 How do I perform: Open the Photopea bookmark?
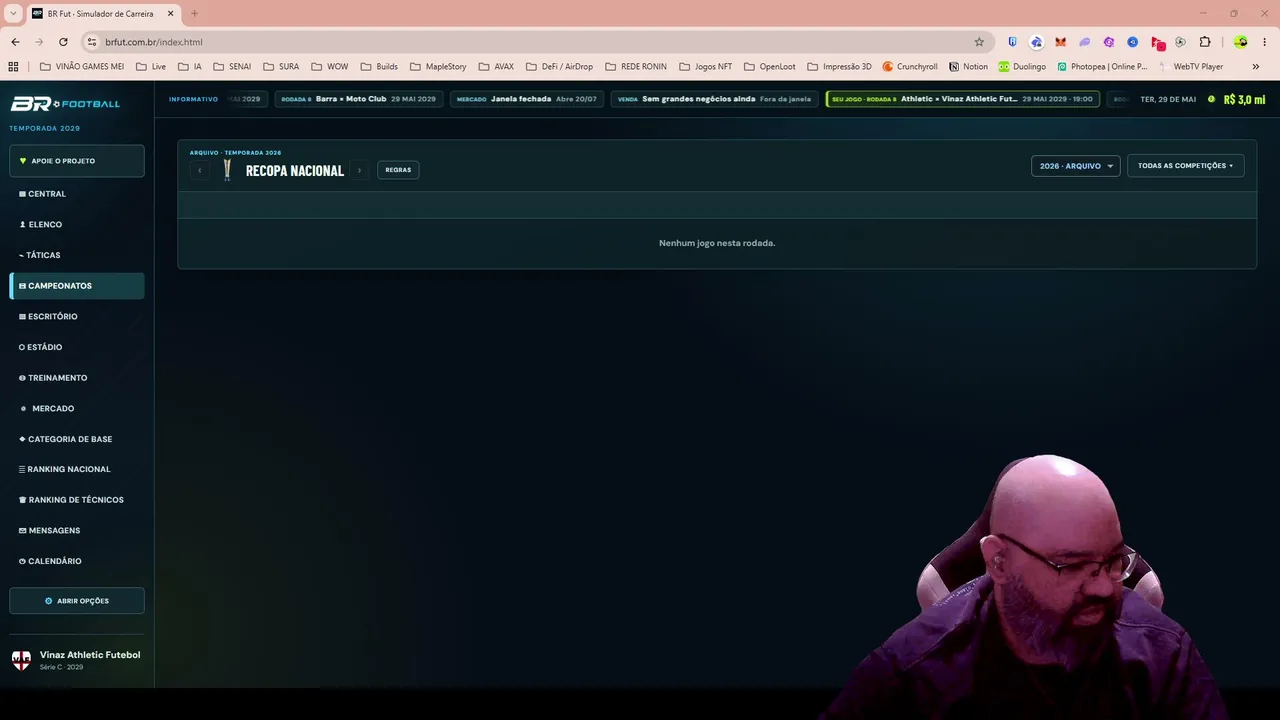click(1103, 67)
